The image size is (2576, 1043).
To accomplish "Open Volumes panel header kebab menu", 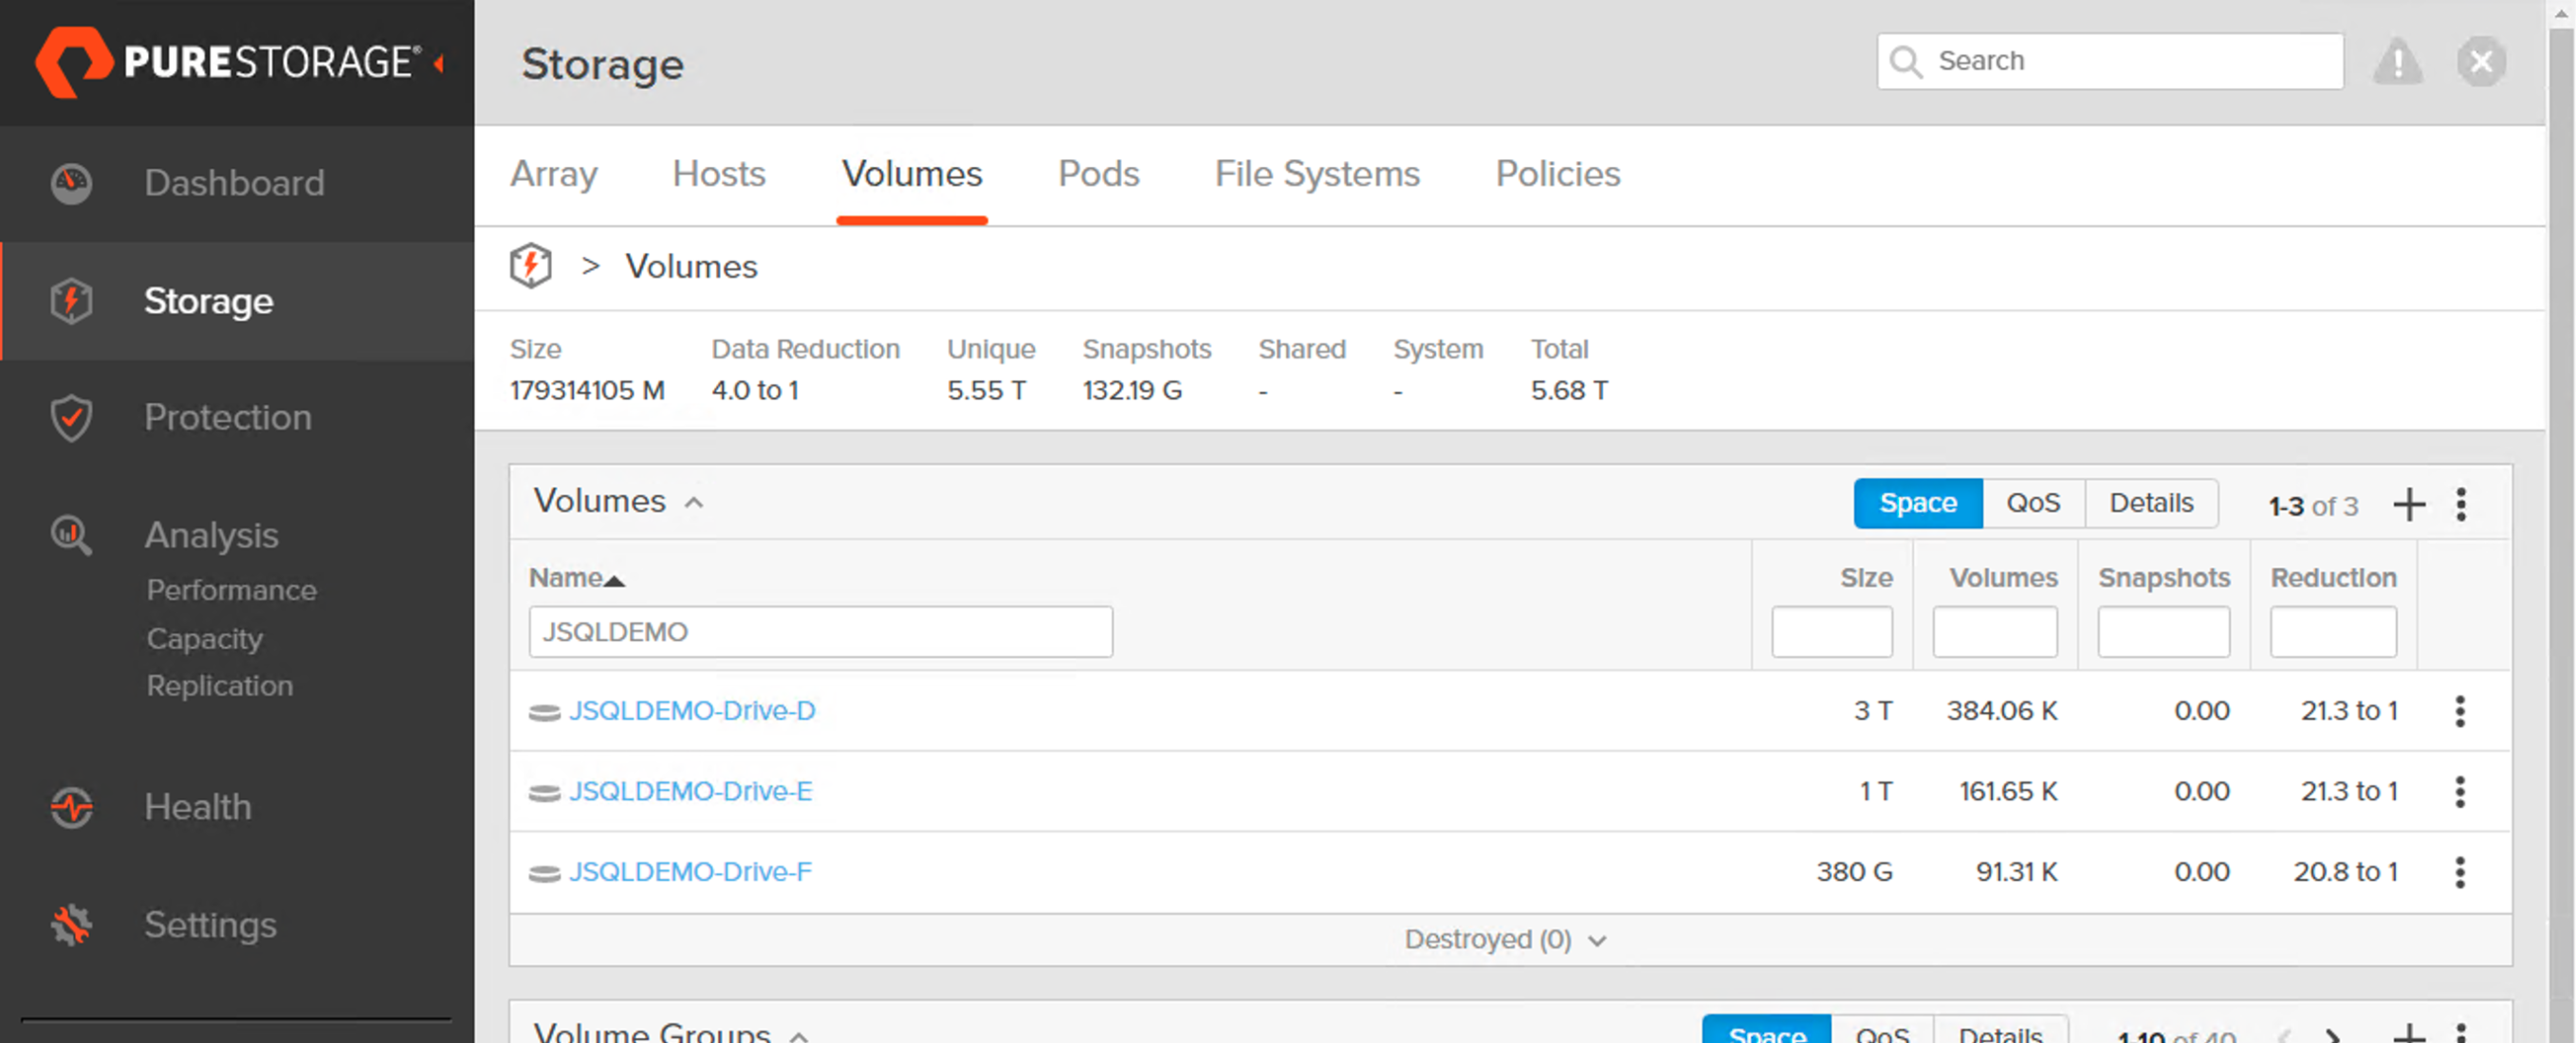I will (2461, 504).
